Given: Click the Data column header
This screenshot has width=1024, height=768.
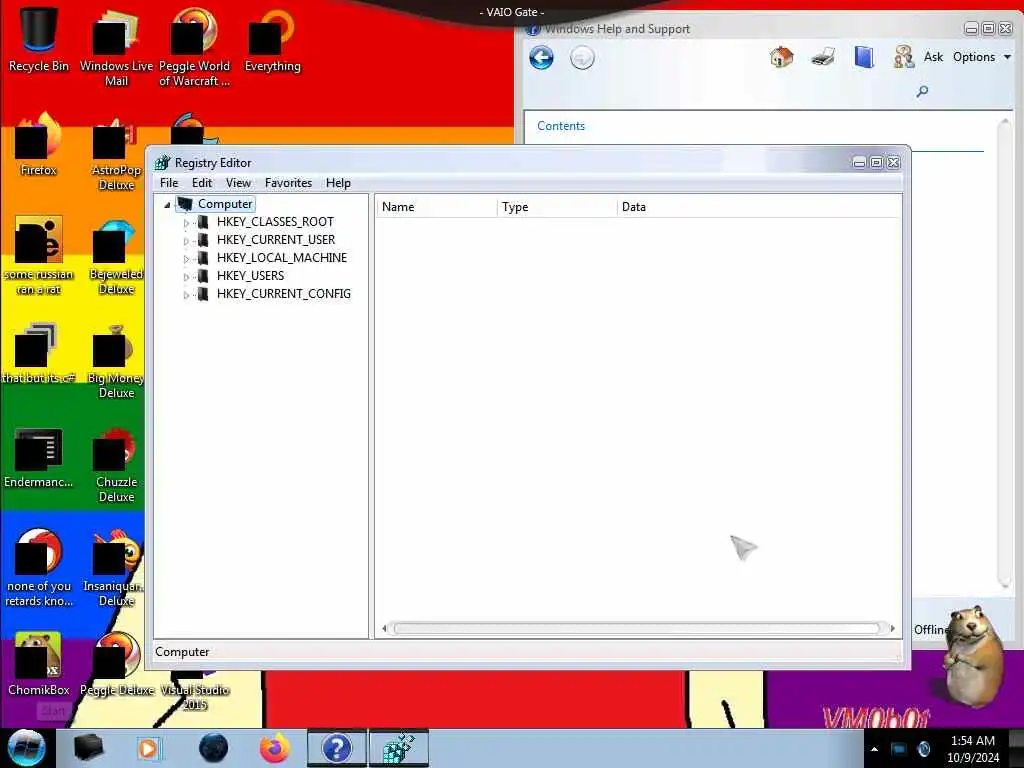Looking at the screenshot, I should pyautogui.click(x=759, y=207).
